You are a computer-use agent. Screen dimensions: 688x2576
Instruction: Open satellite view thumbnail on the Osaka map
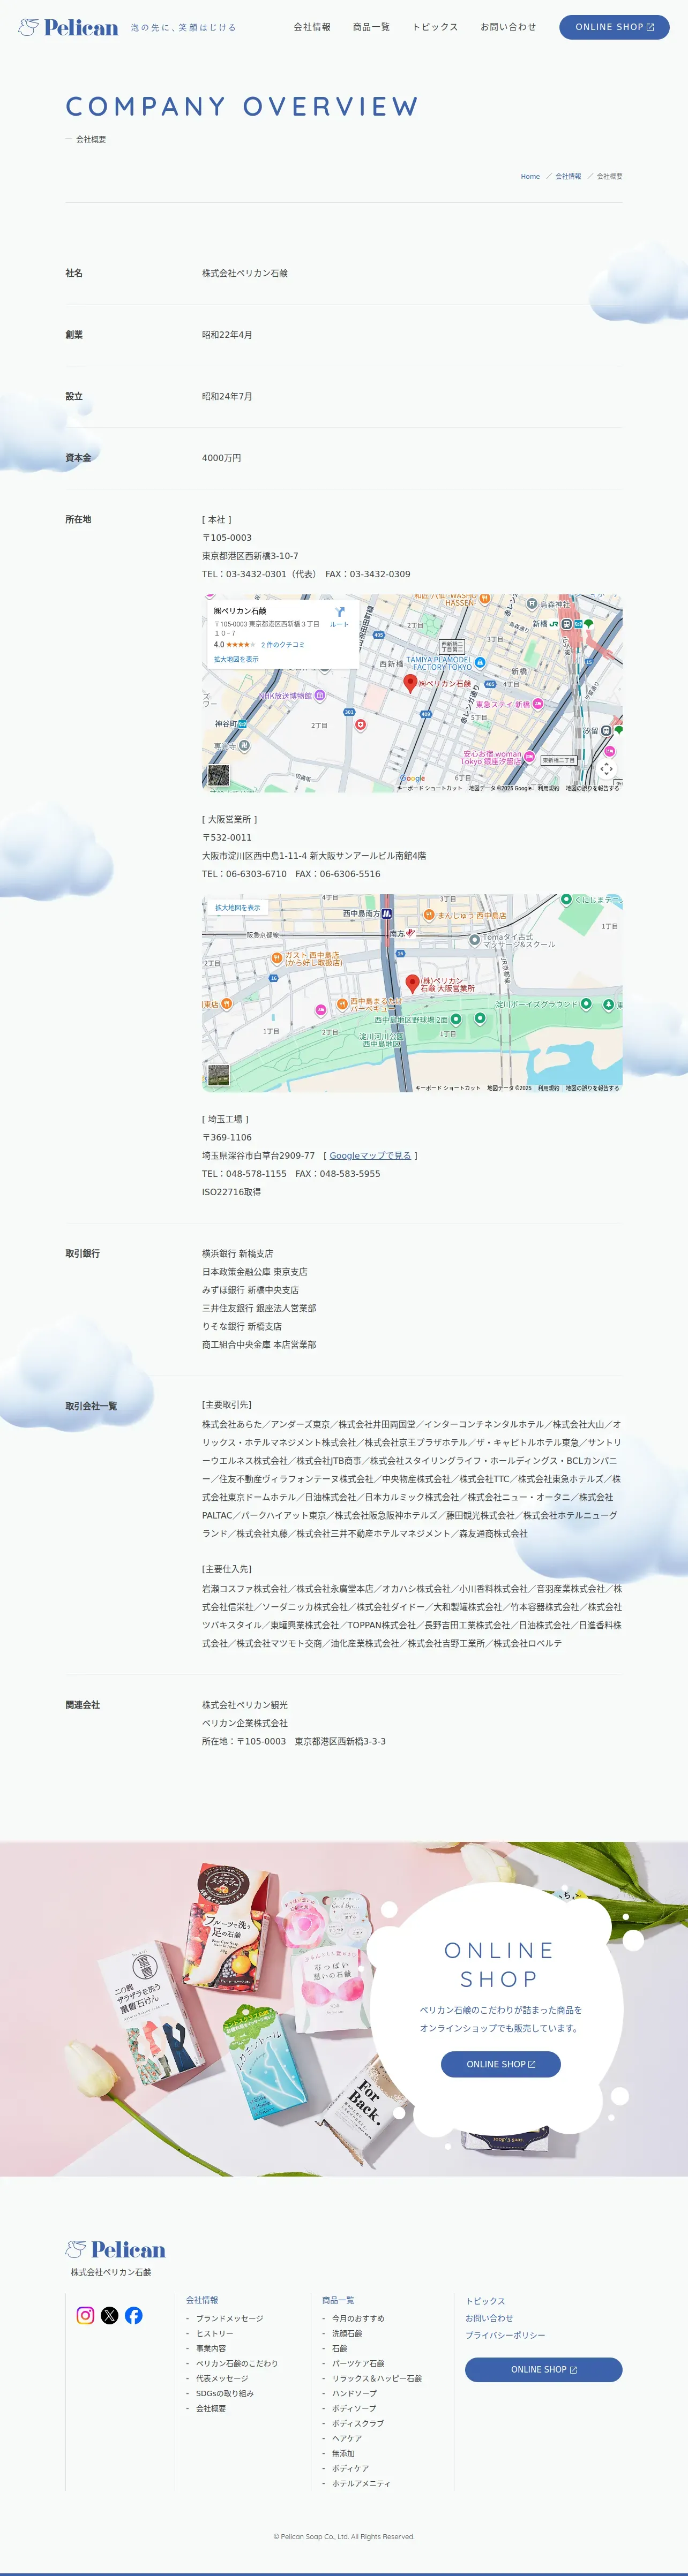tap(218, 1075)
